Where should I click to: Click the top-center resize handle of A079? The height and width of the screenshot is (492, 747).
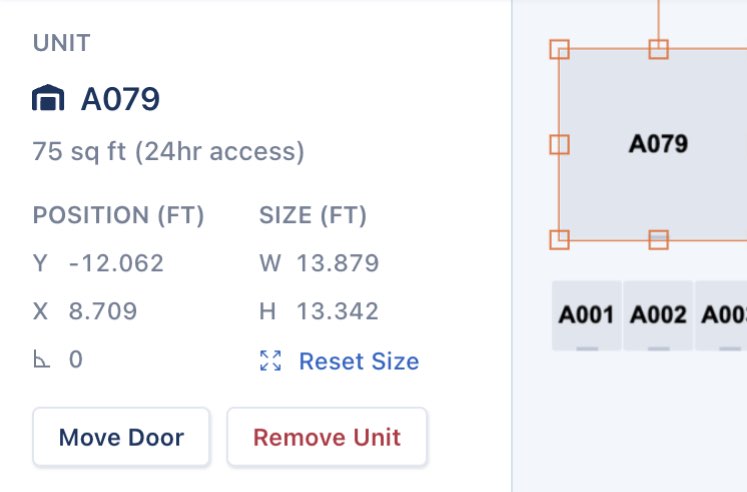658,48
